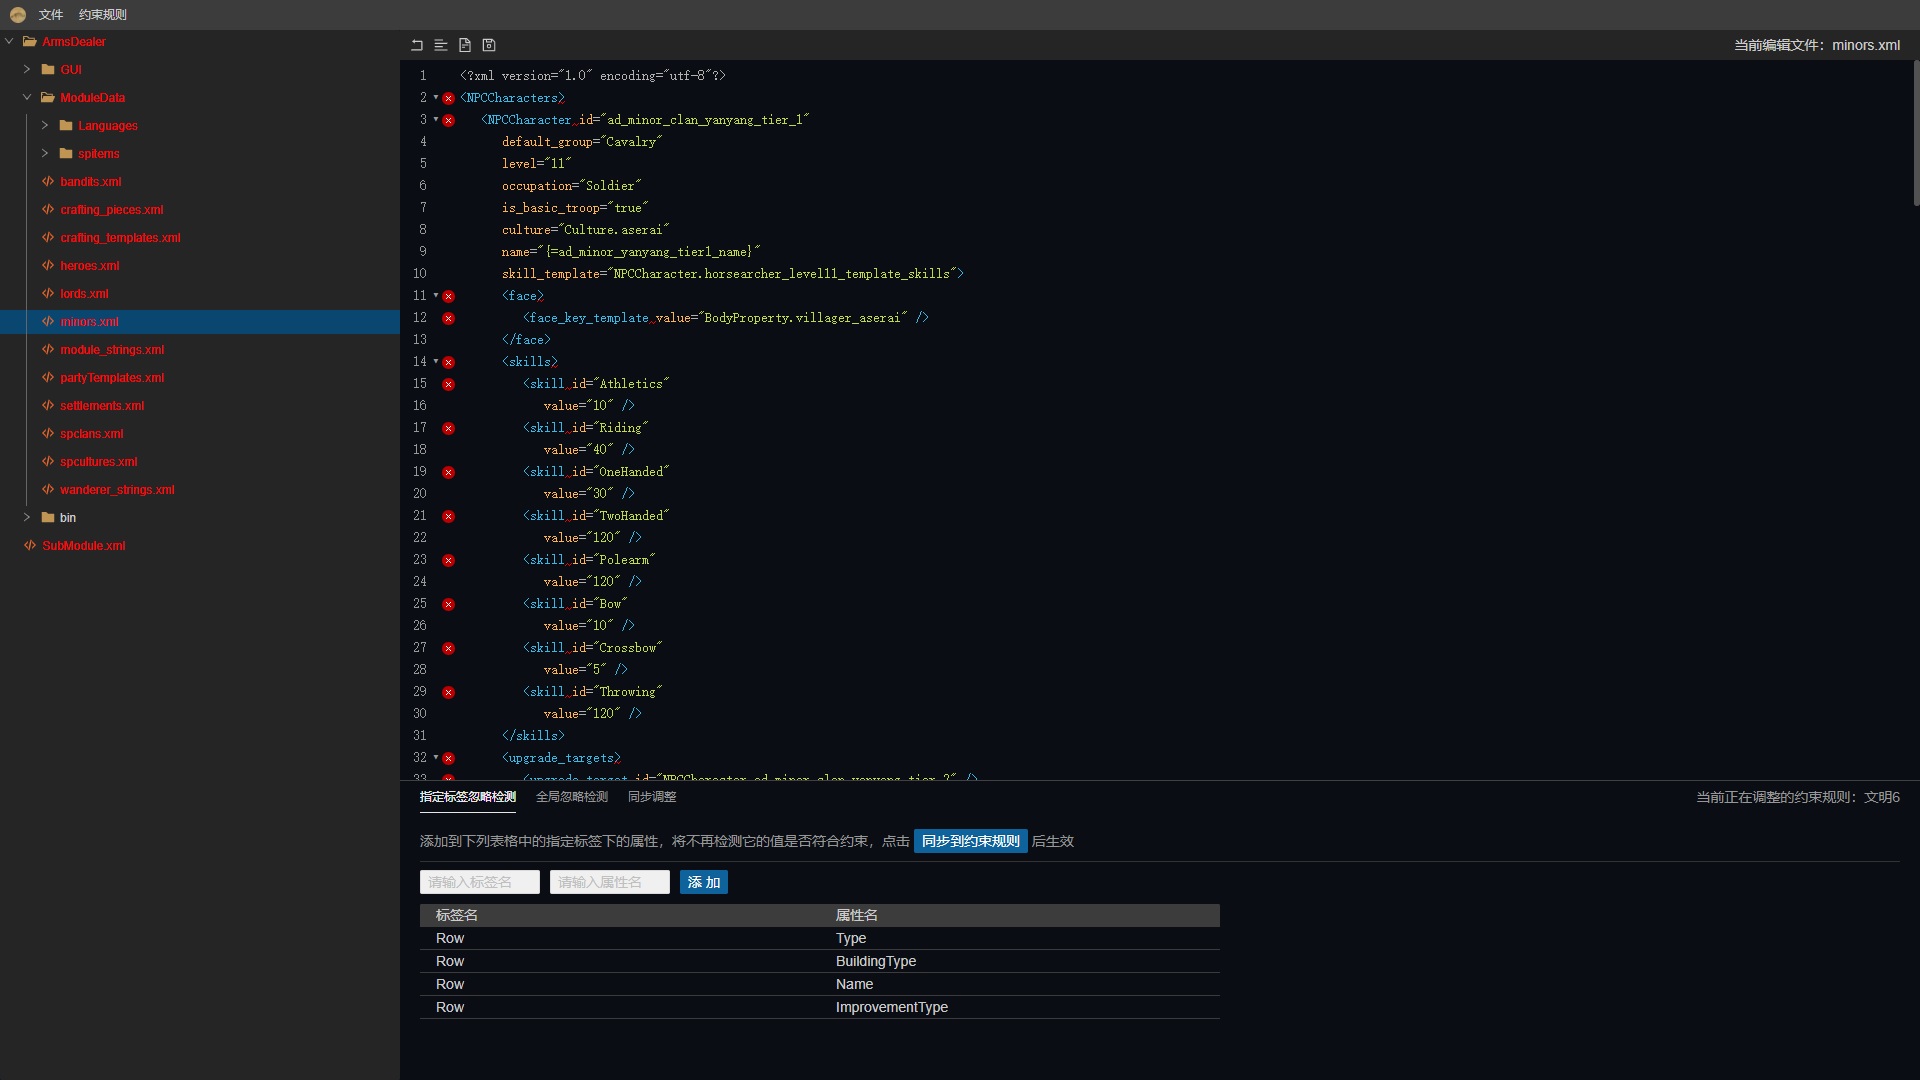Click the document file toolbar icon
1920x1080 pixels.
[465, 45]
